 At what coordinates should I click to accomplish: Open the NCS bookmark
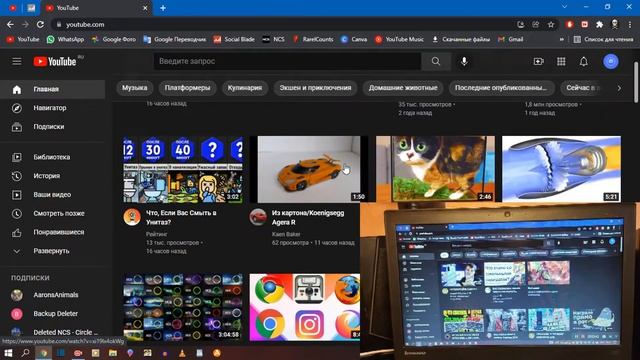click(273, 40)
